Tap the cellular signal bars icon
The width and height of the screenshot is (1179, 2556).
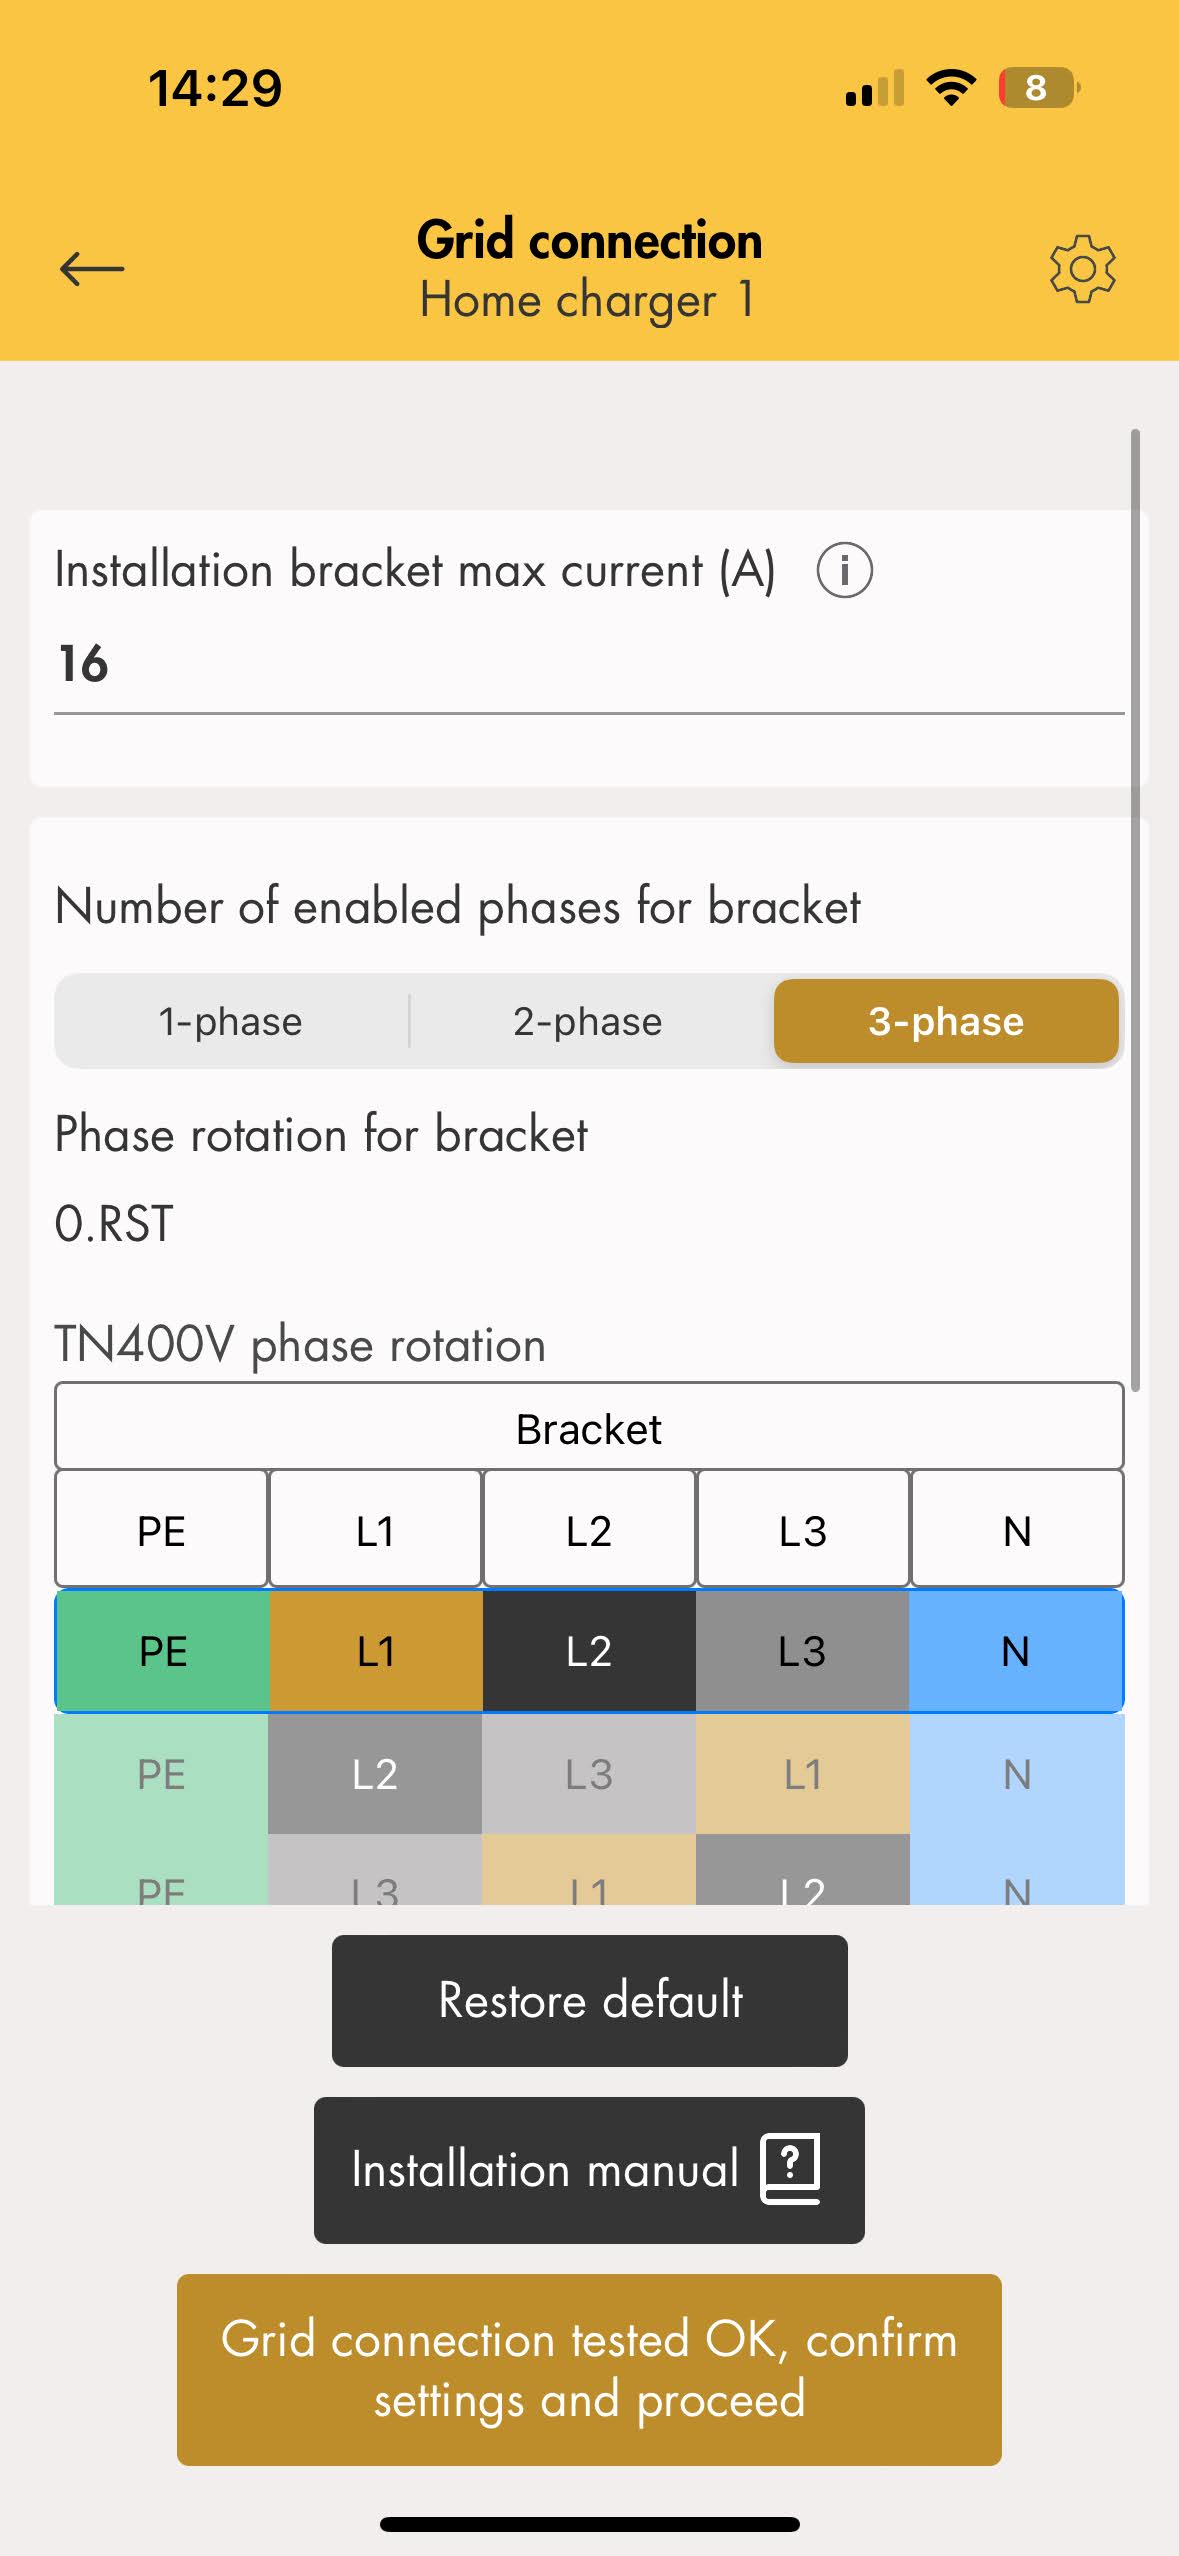[875, 89]
